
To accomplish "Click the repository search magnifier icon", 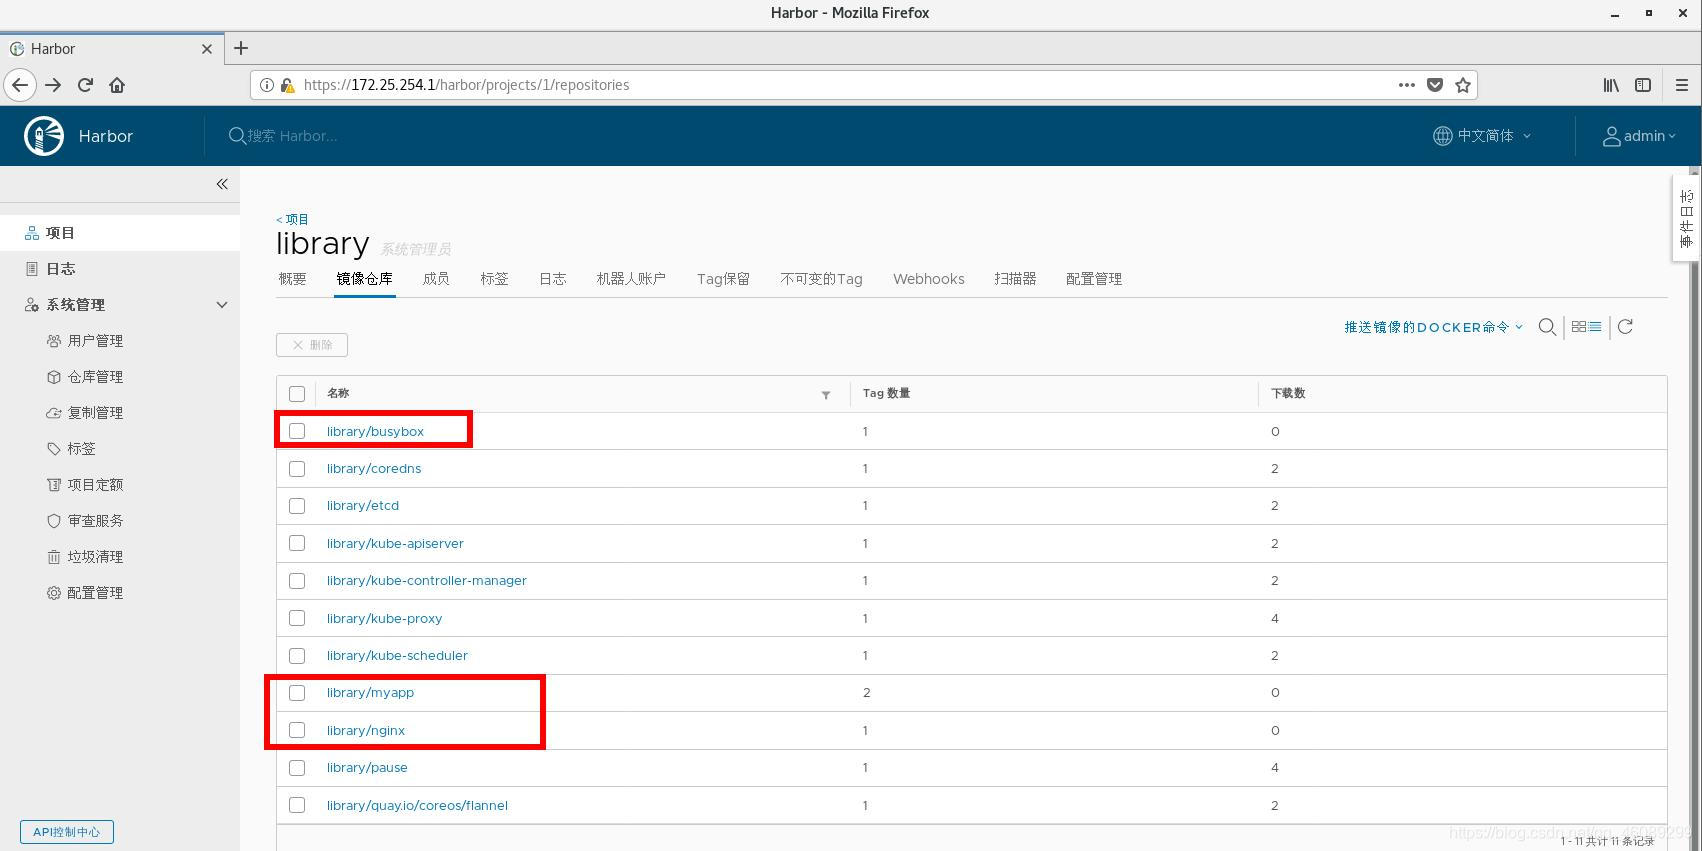I will (x=1547, y=327).
